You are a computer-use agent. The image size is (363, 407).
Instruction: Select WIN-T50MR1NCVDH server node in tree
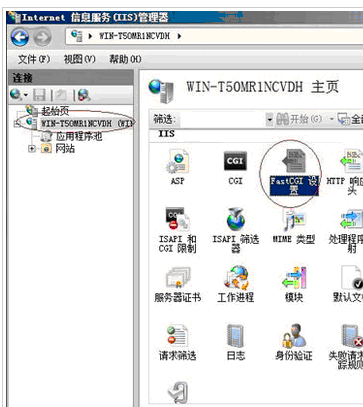pos(86,123)
